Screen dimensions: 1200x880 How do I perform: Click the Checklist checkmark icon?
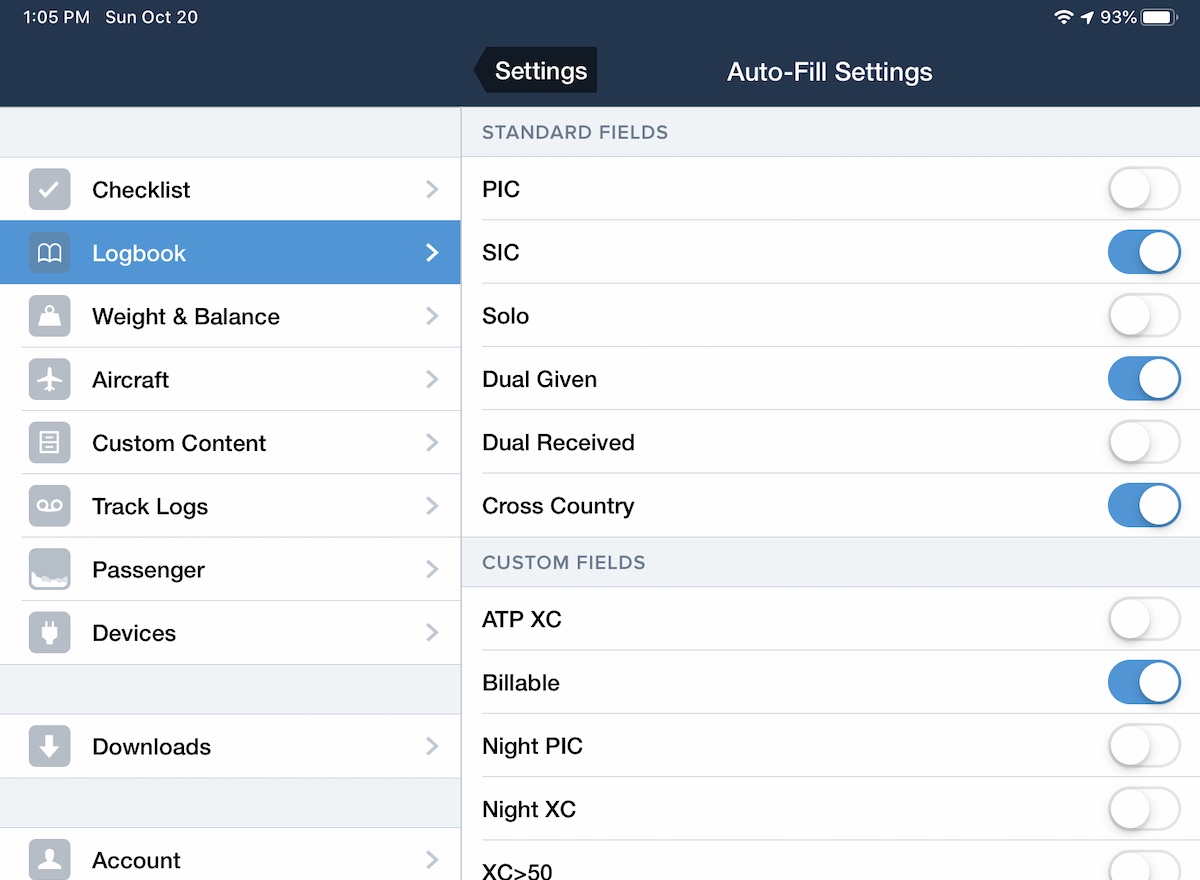pos(49,190)
